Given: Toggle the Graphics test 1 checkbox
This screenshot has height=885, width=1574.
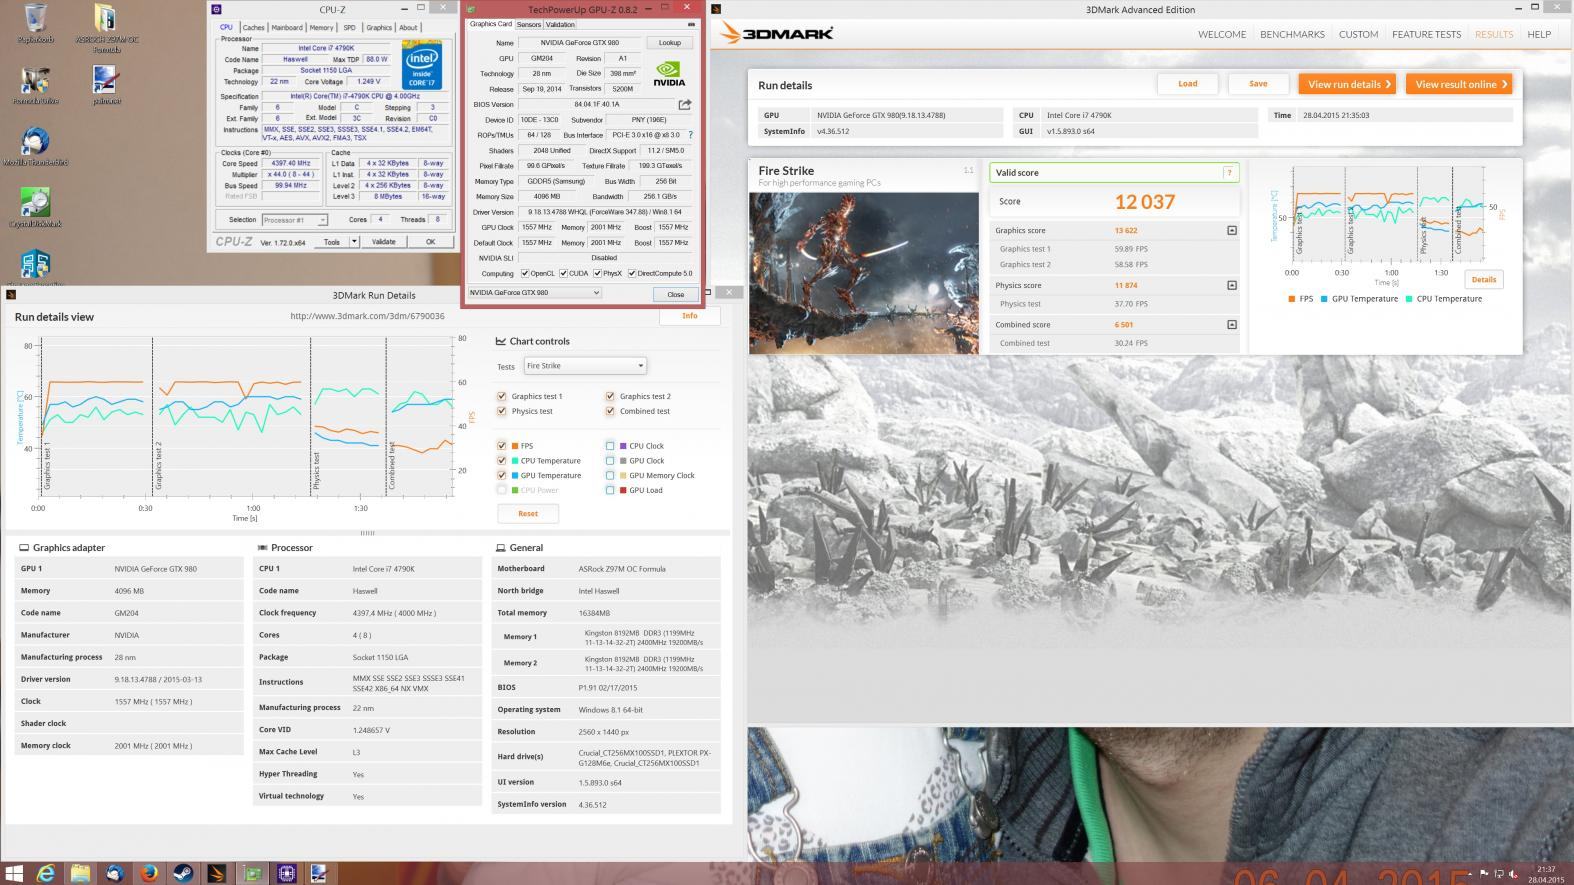Looking at the screenshot, I should point(501,396).
